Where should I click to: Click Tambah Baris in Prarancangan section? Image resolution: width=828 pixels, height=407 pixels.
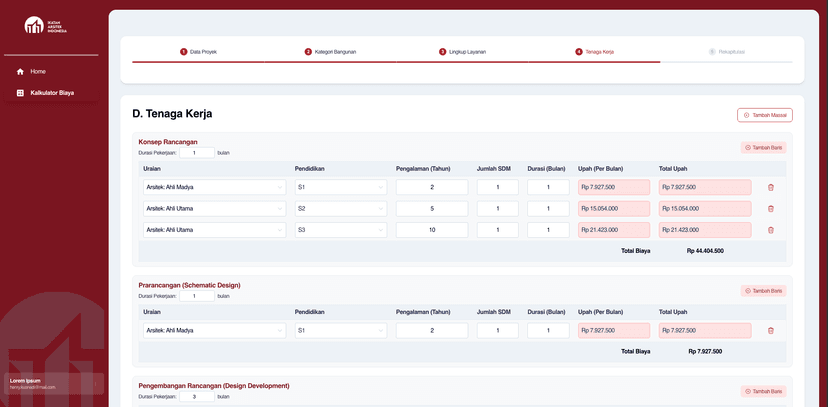[x=763, y=291]
